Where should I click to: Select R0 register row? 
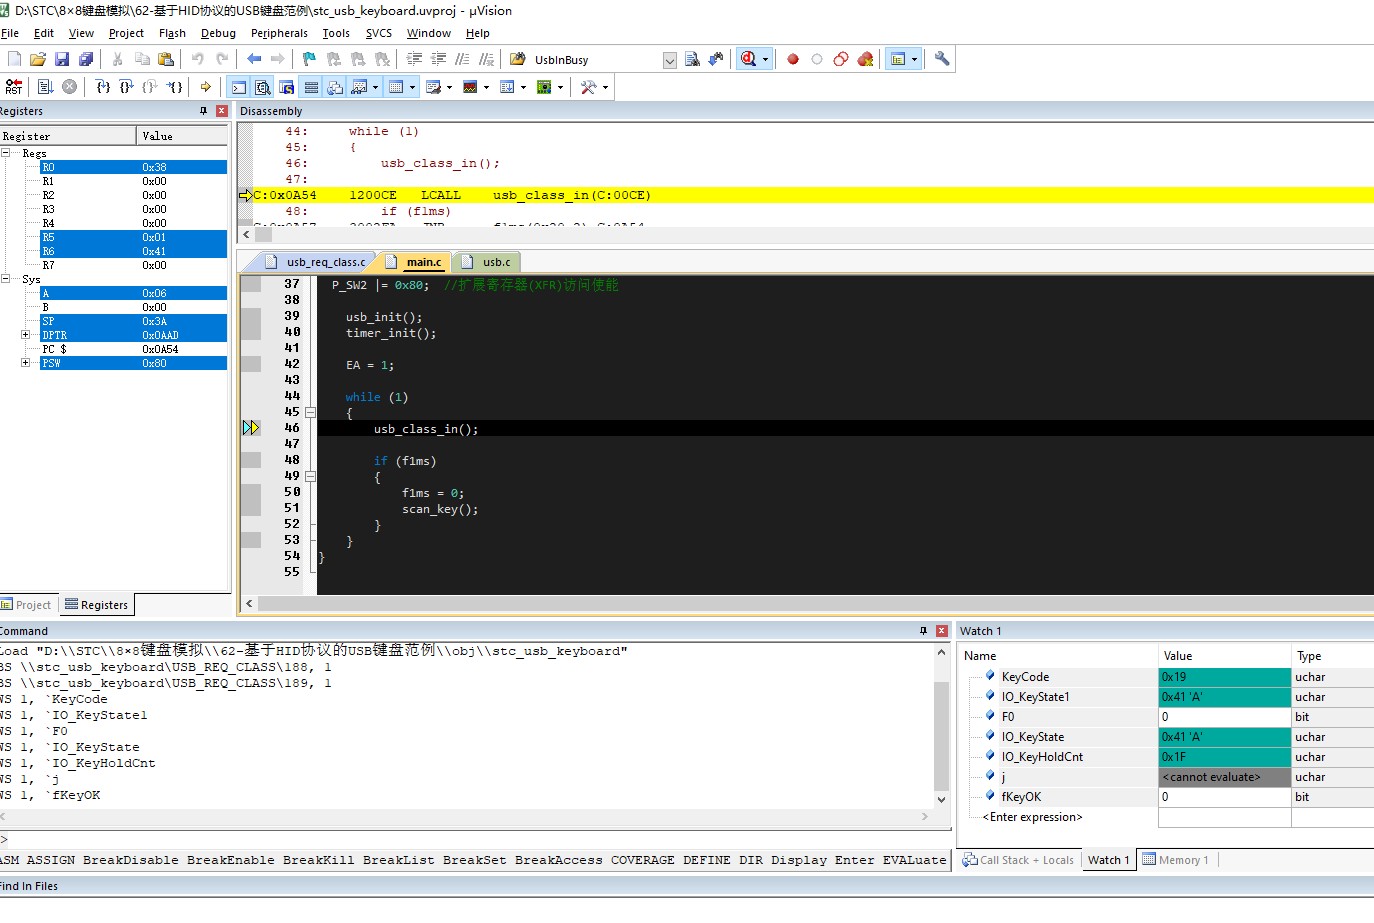coord(133,167)
